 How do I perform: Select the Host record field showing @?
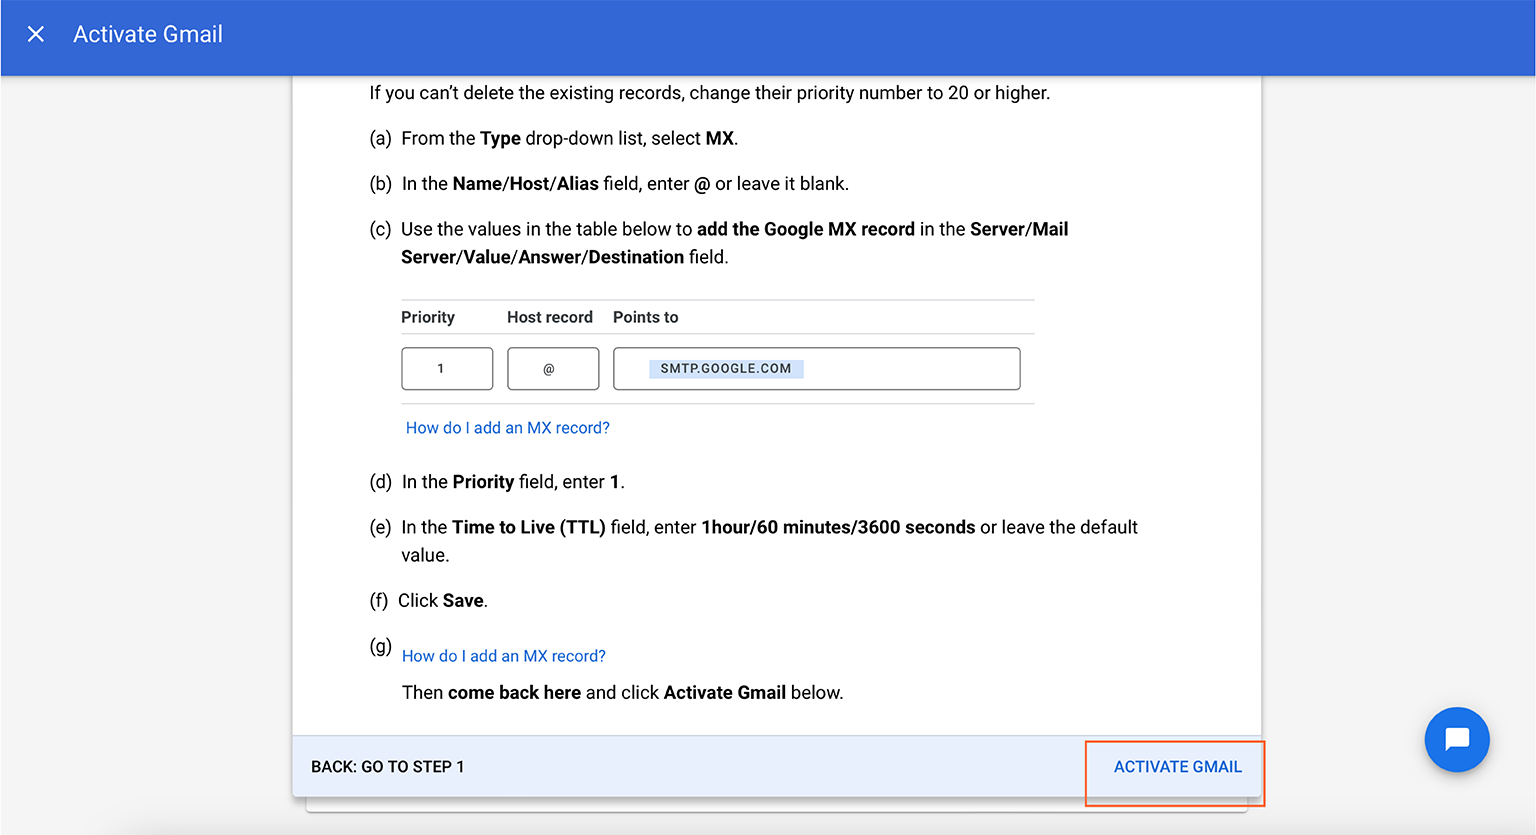click(x=553, y=369)
